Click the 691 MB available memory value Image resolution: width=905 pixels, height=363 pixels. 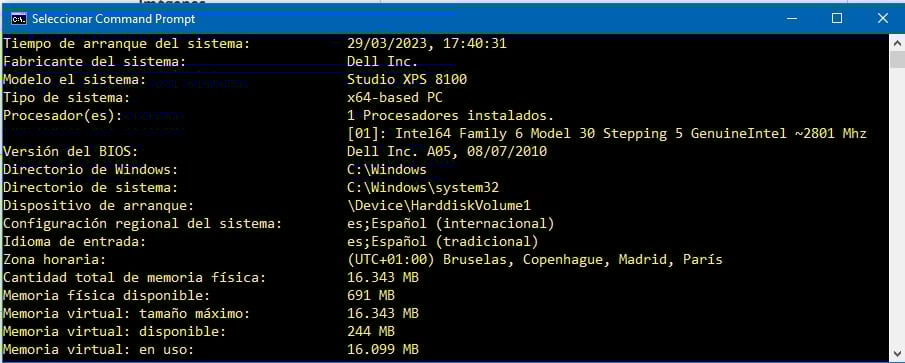tap(371, 295)
